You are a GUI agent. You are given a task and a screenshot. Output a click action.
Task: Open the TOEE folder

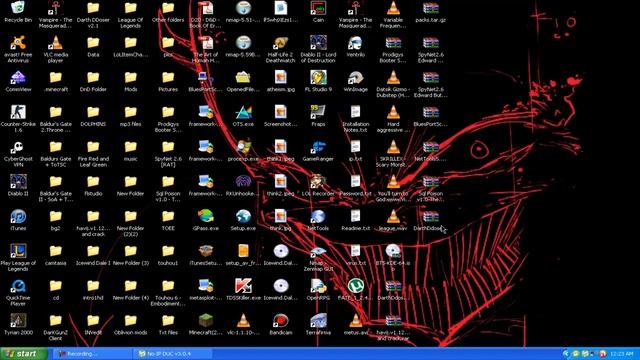click(x=168, y=216)
